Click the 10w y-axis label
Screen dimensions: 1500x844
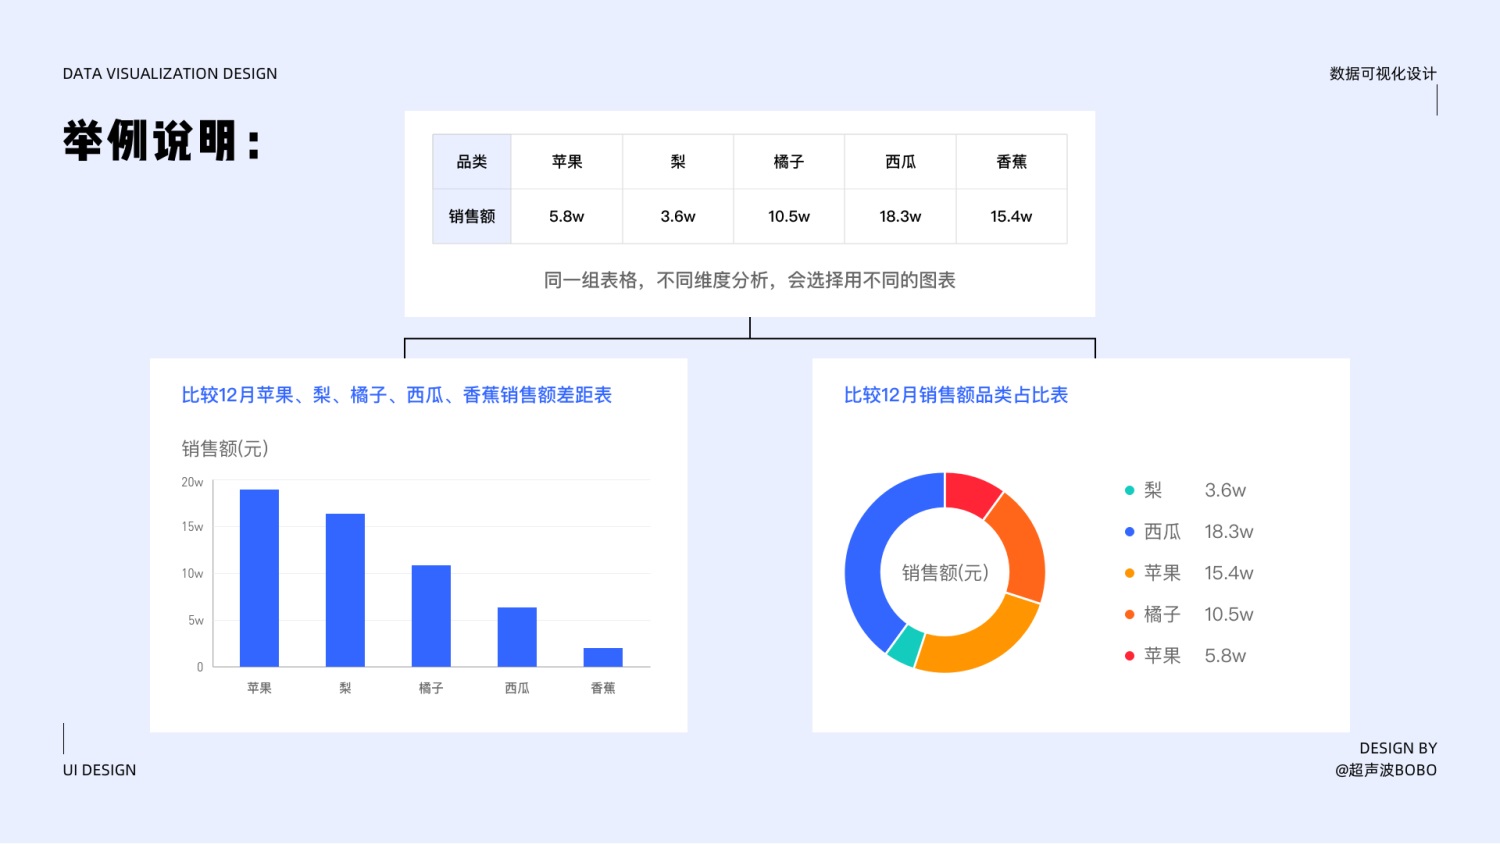click(192, 574)
